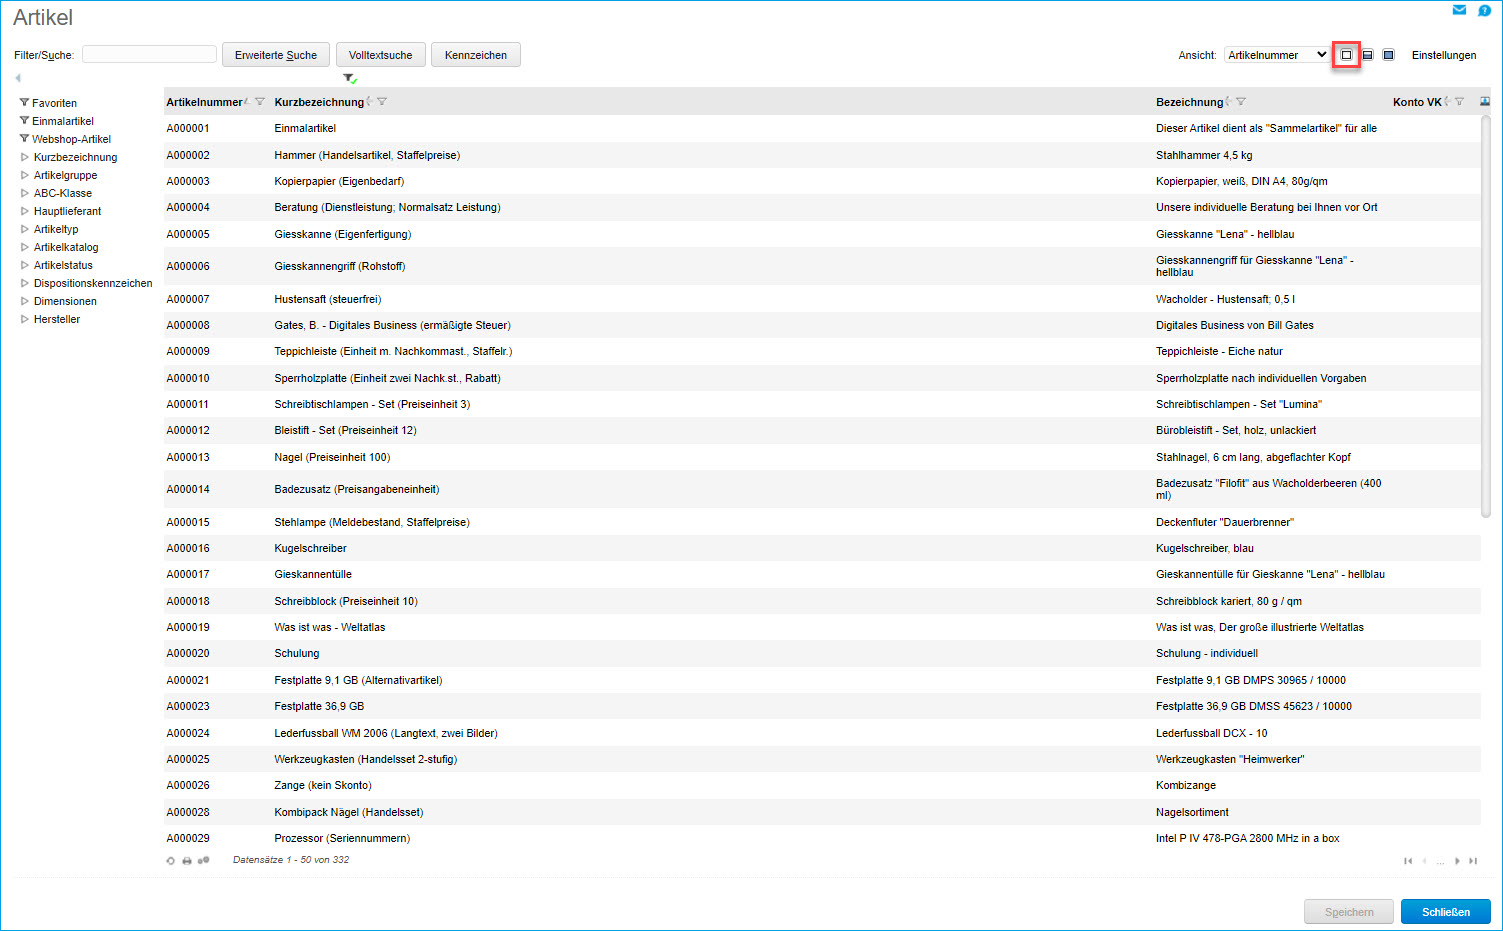Viewport: 1503px width, 931px height.
Task: Select article 'Prozessor (Seriennummern)'
Action: pyautogui.click(x=342, y=838)
